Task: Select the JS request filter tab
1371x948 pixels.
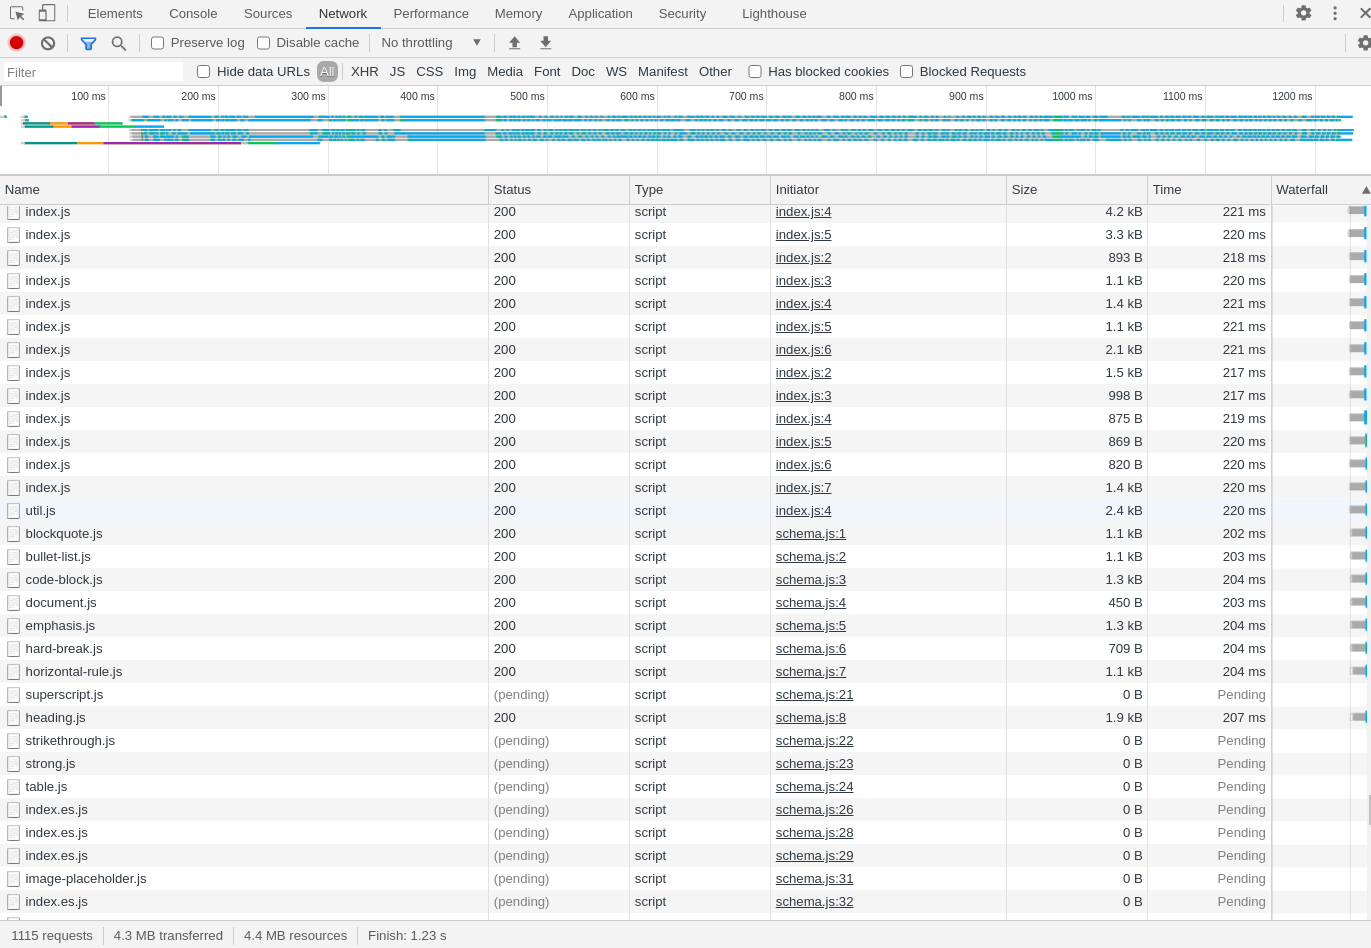Action: click(397, 71)
